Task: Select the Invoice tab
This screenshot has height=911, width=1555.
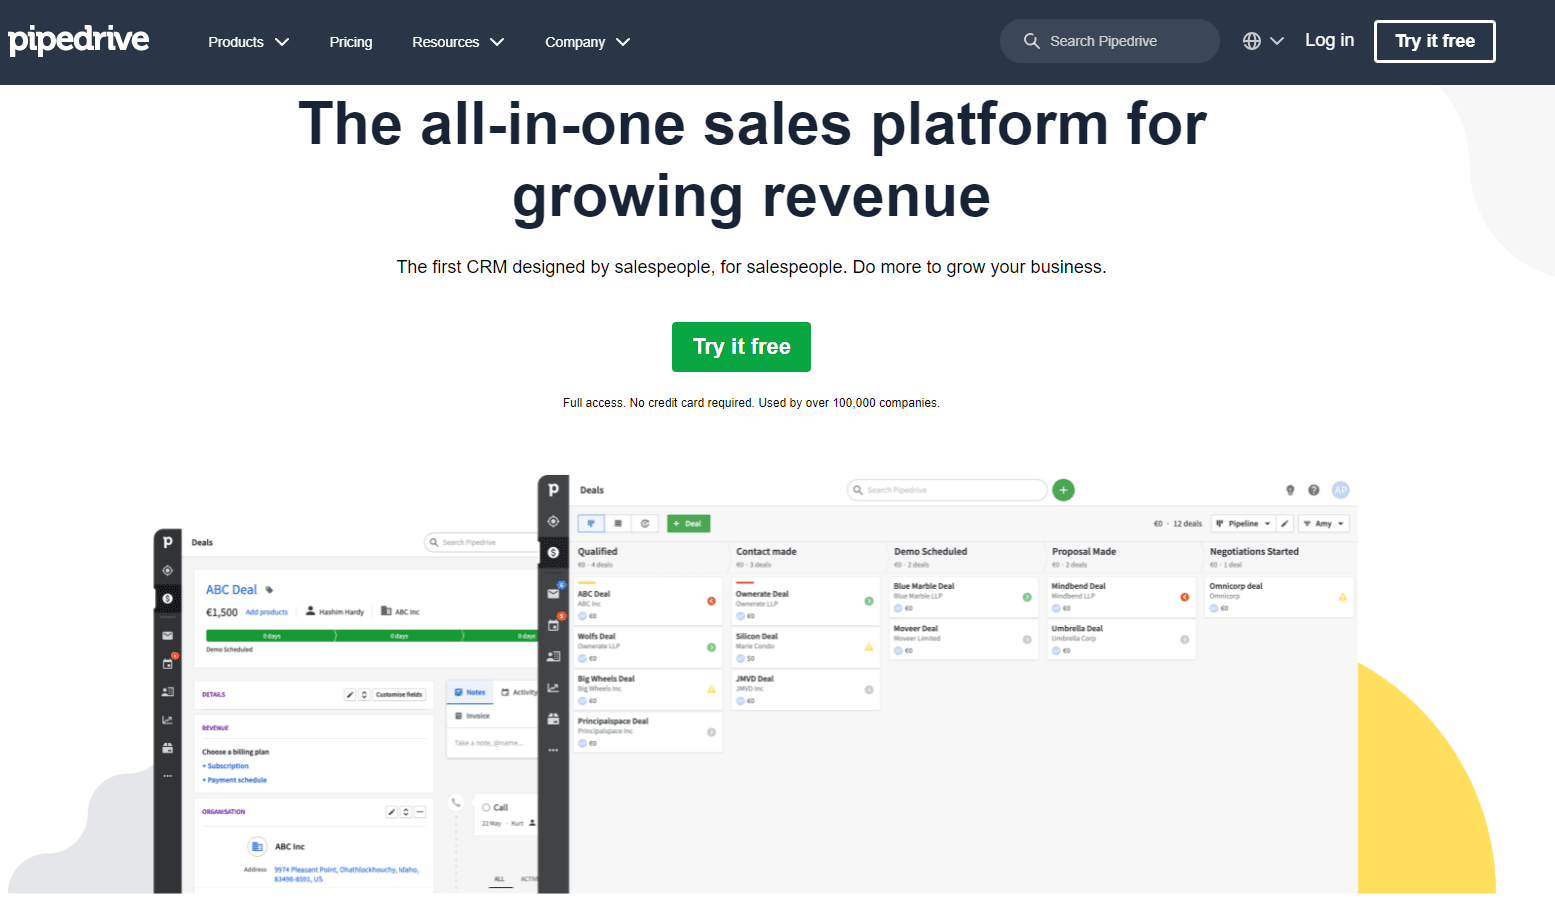Action: click(x=472, y=716)
